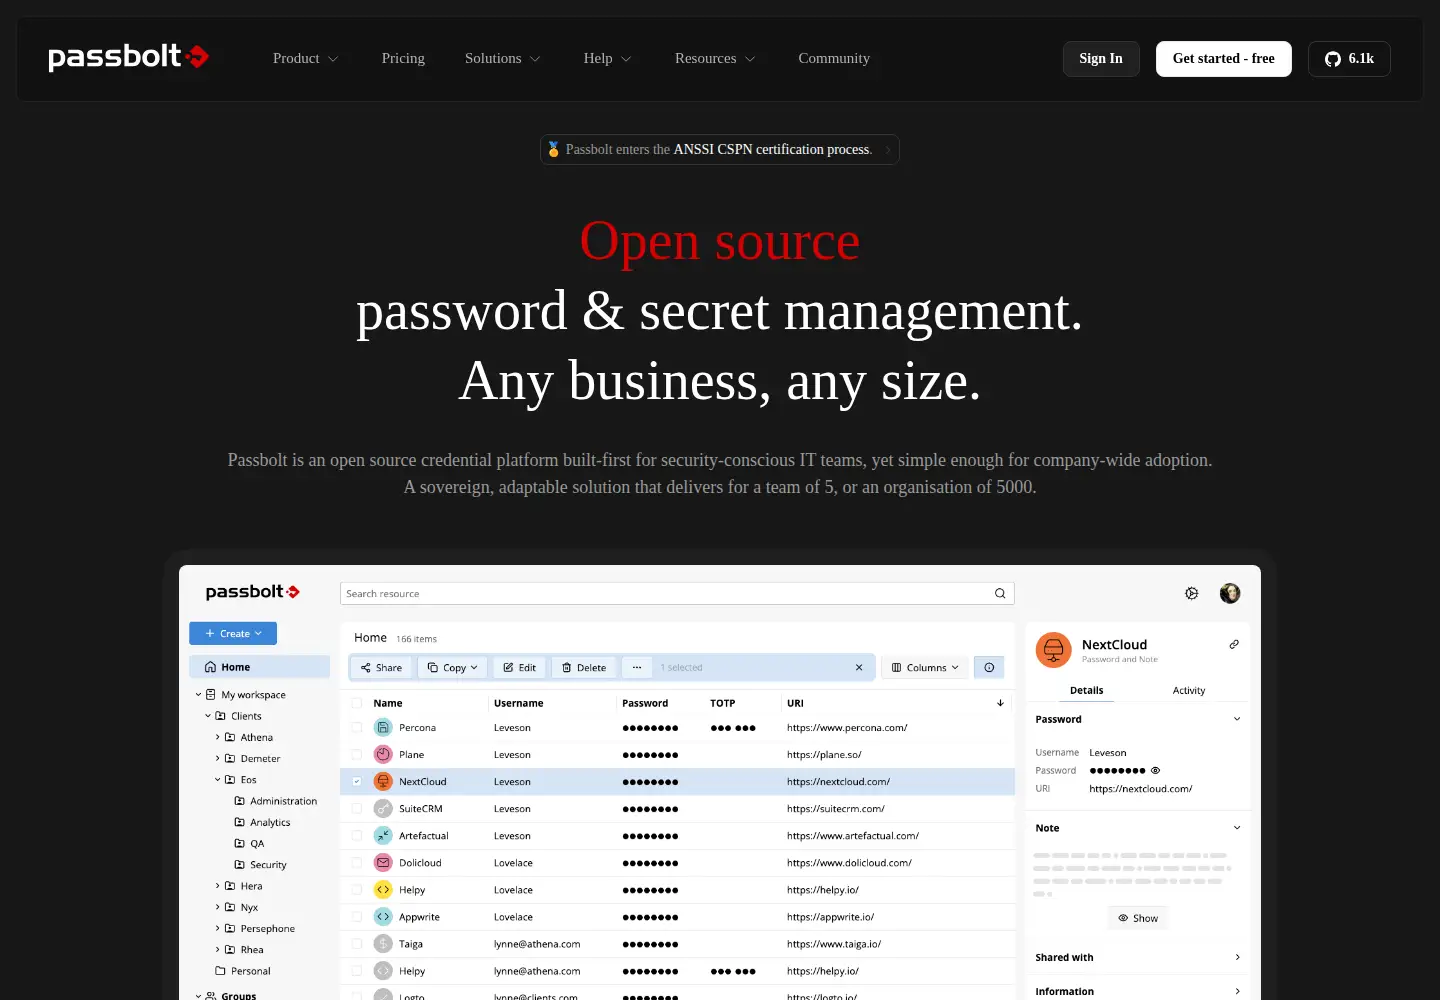
Task: Open the more actions ellipsis button
Action: (637, 667)
